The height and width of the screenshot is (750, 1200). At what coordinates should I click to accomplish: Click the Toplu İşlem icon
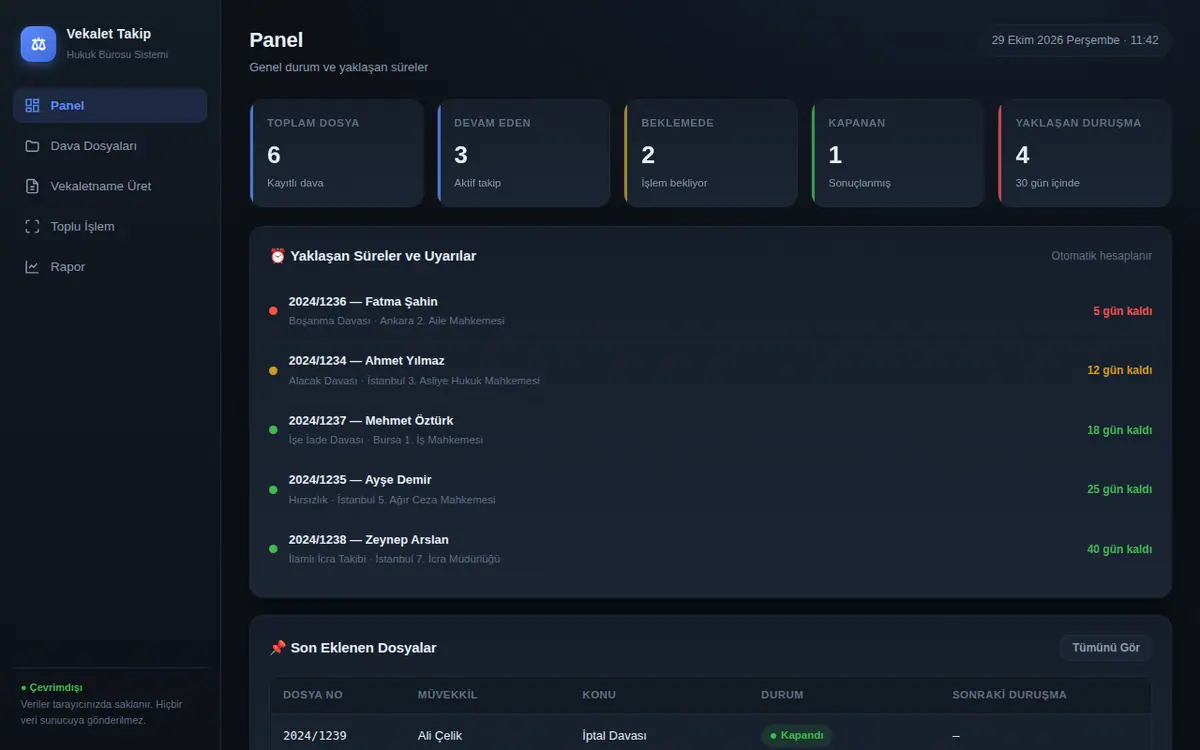32,227
